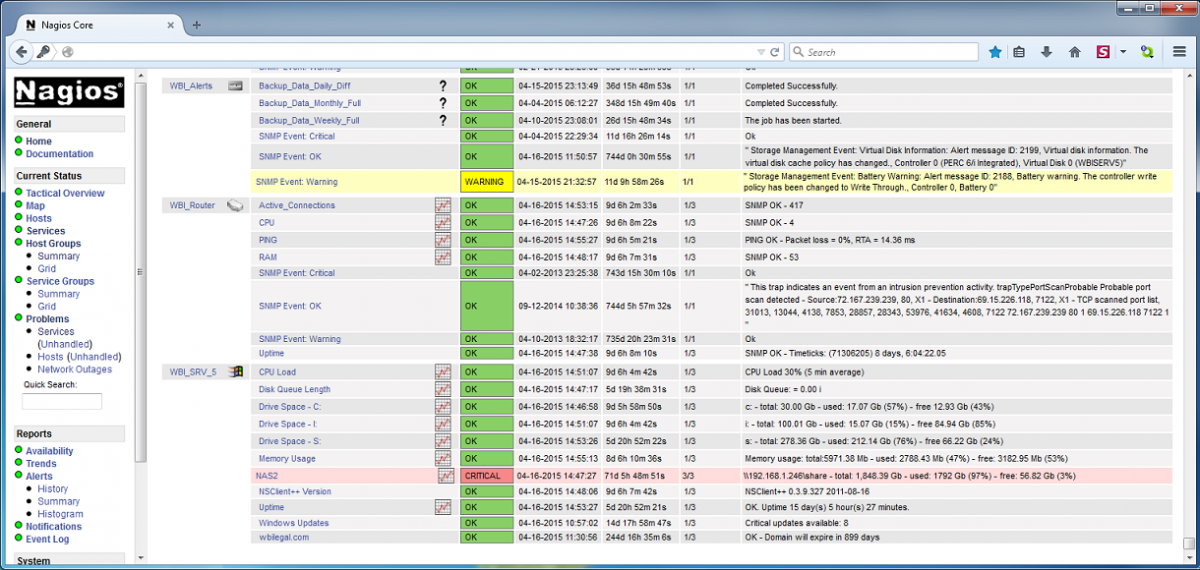1200x570 pixels.
Task: Open the dropdown arrow beside the S extension
Action: point(1123,52)
